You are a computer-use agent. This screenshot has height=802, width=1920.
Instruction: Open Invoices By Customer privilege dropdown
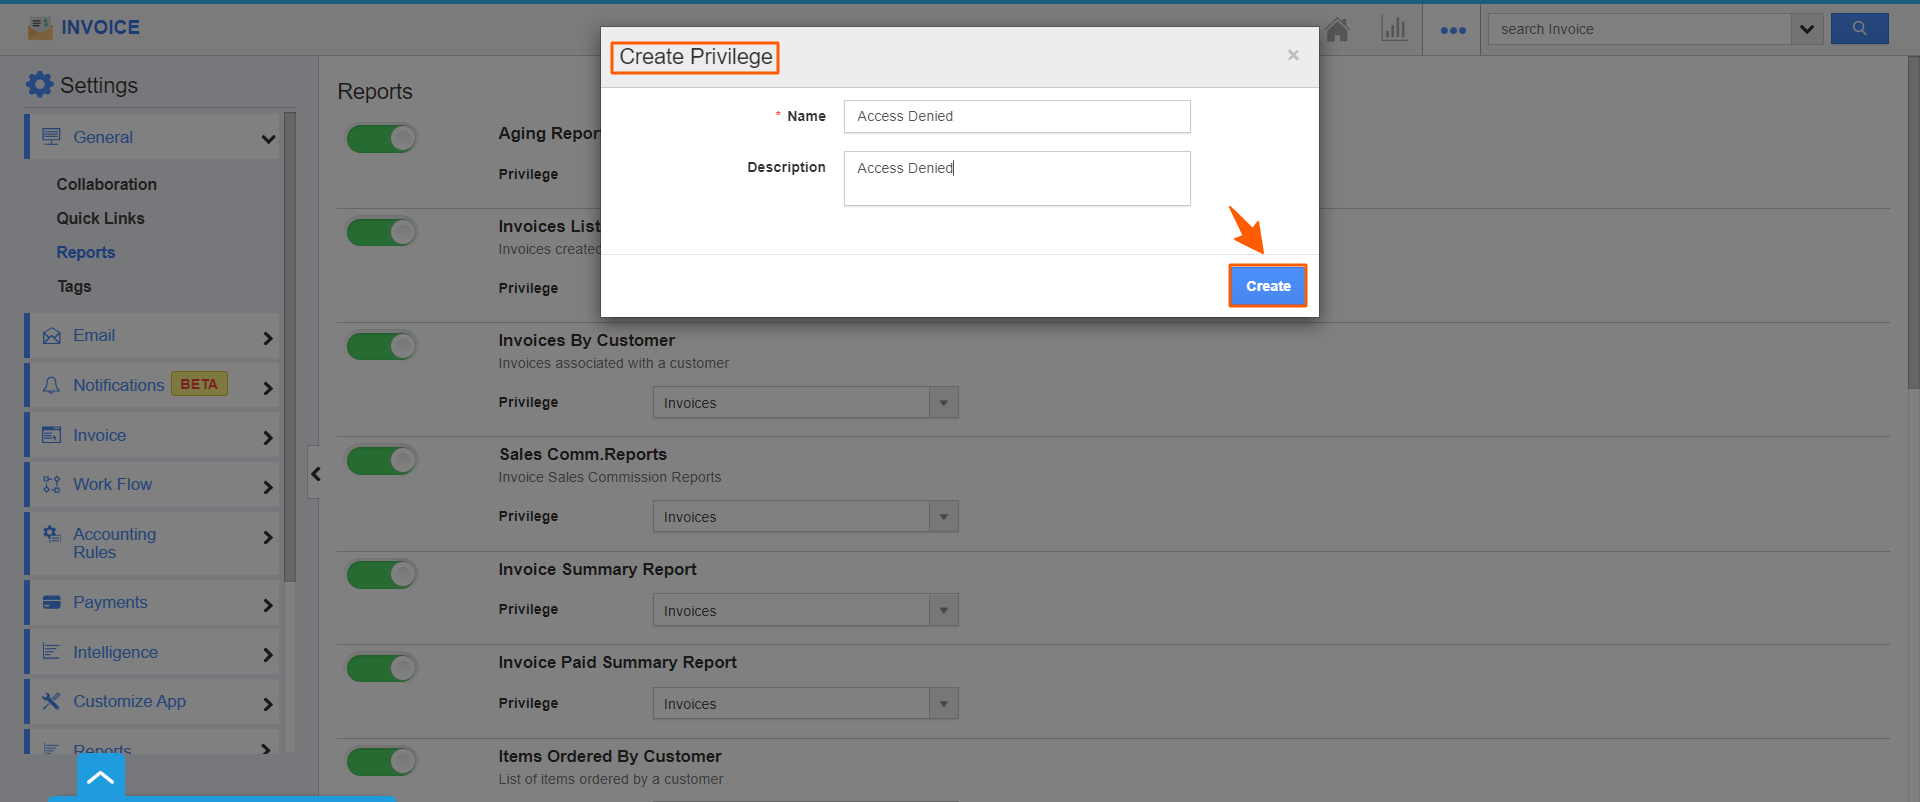coord(805,403)
